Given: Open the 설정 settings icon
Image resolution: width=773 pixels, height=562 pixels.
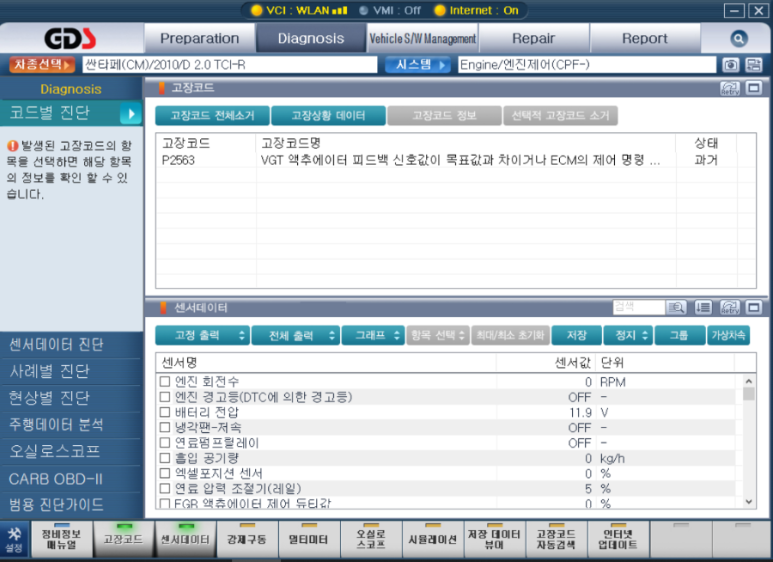Looking at the screenshot, I should 14,539.
